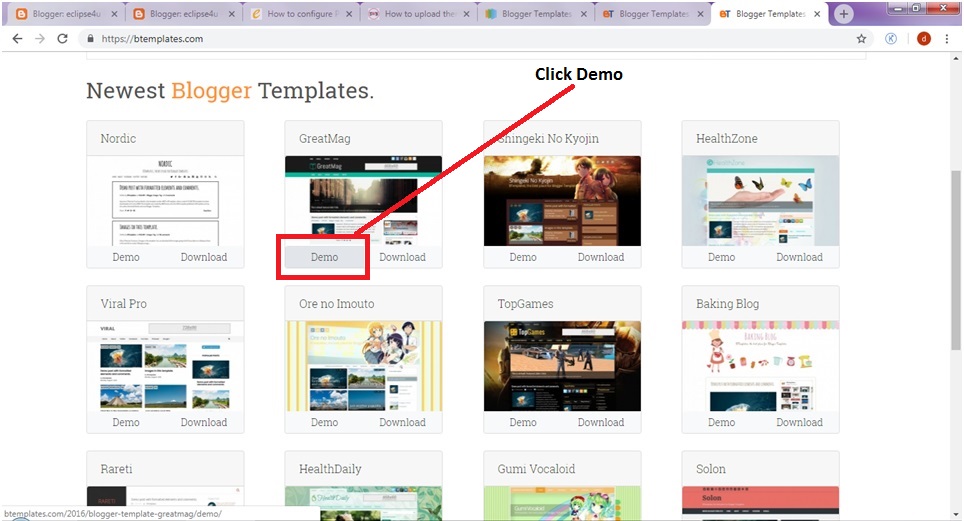Click the TopGames template thumbnail
Screen dimensions: 964x521
tap(563, 366)
